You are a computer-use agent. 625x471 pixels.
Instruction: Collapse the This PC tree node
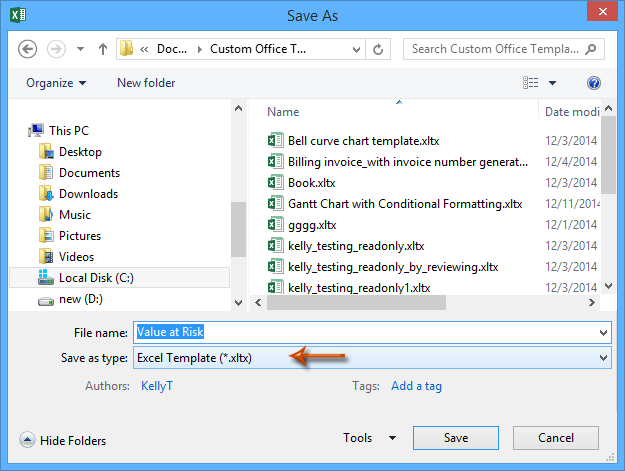25,131
